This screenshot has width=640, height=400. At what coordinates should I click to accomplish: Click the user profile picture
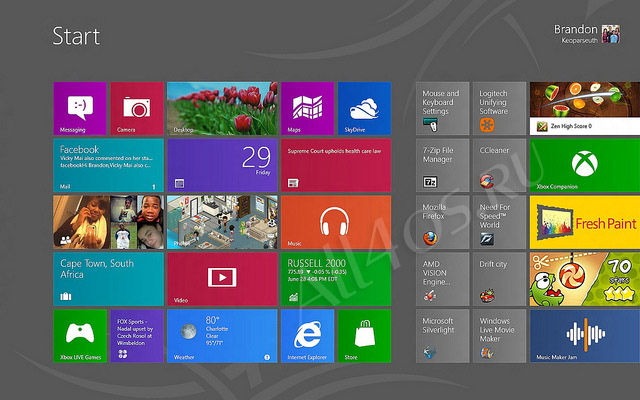coord(611,34)
